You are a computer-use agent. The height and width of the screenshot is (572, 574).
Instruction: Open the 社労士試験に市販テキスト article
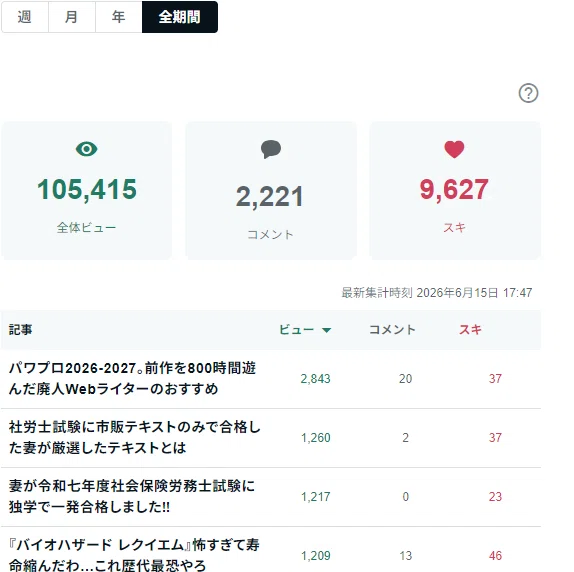coord(134,437)
